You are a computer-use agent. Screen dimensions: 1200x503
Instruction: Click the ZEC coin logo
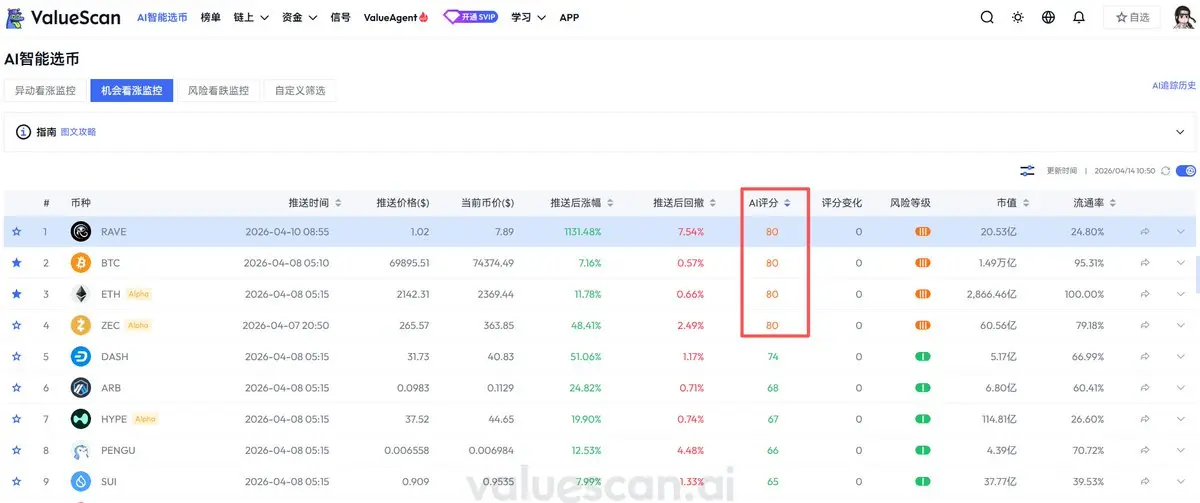81,325
